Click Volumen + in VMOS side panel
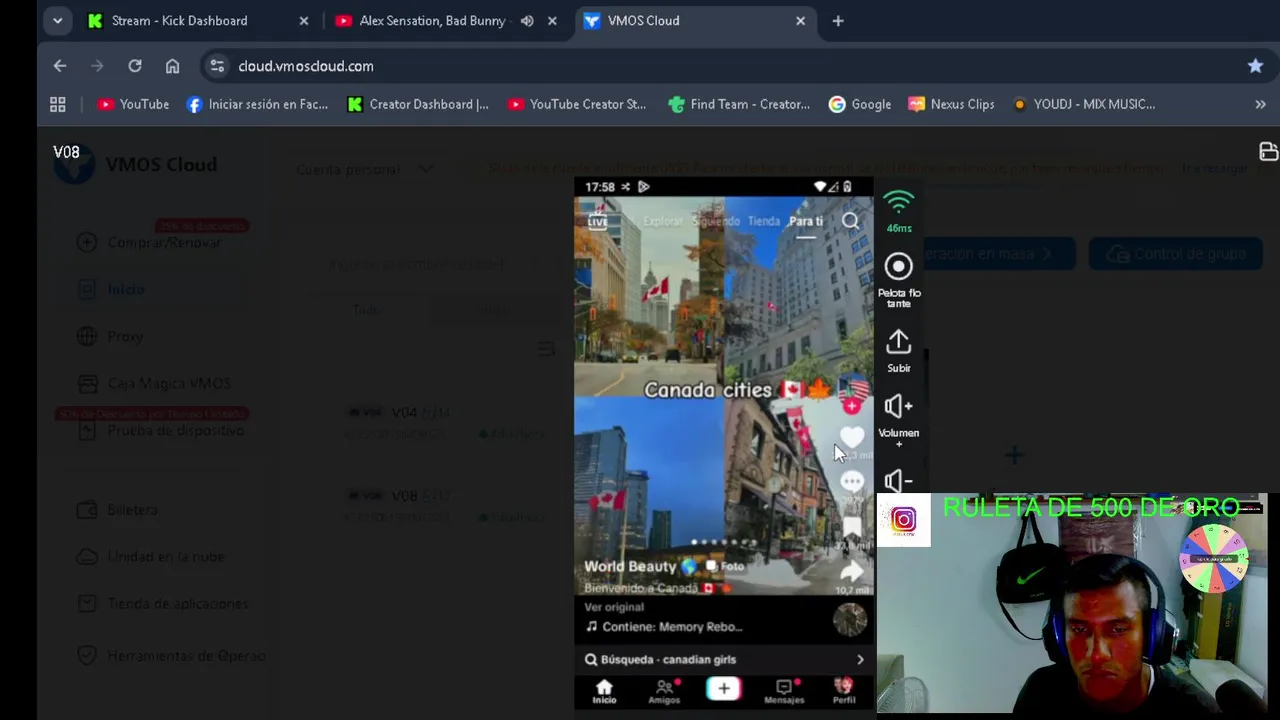1280x720 pixels. click(x=899, y=420)
